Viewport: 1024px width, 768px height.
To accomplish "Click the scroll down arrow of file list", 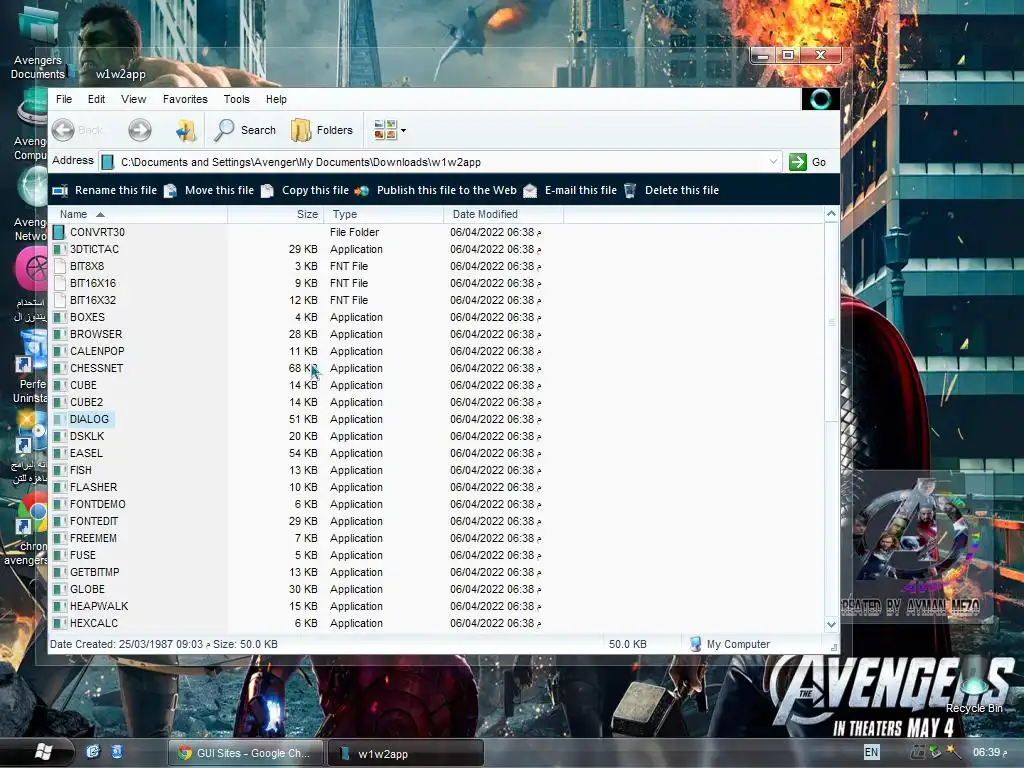I will point(831,624).
